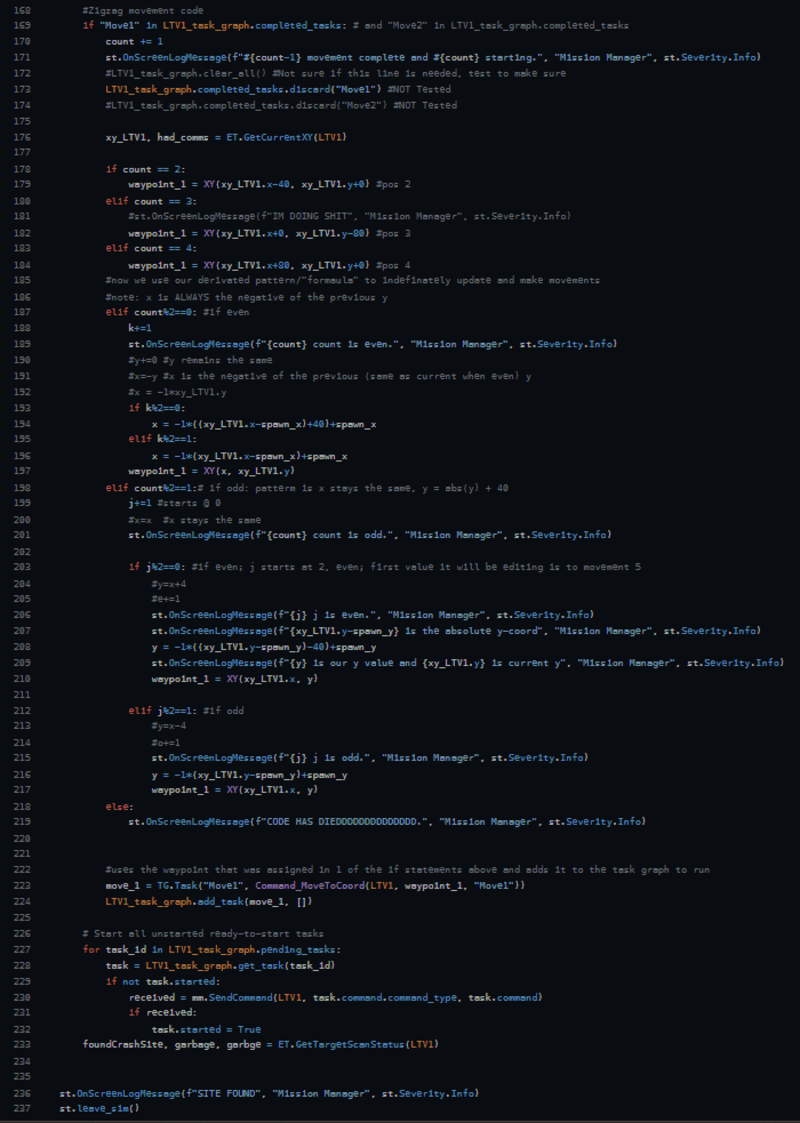Click the 'k+=1' statement

pyautogui.click(x=140, y=328)
